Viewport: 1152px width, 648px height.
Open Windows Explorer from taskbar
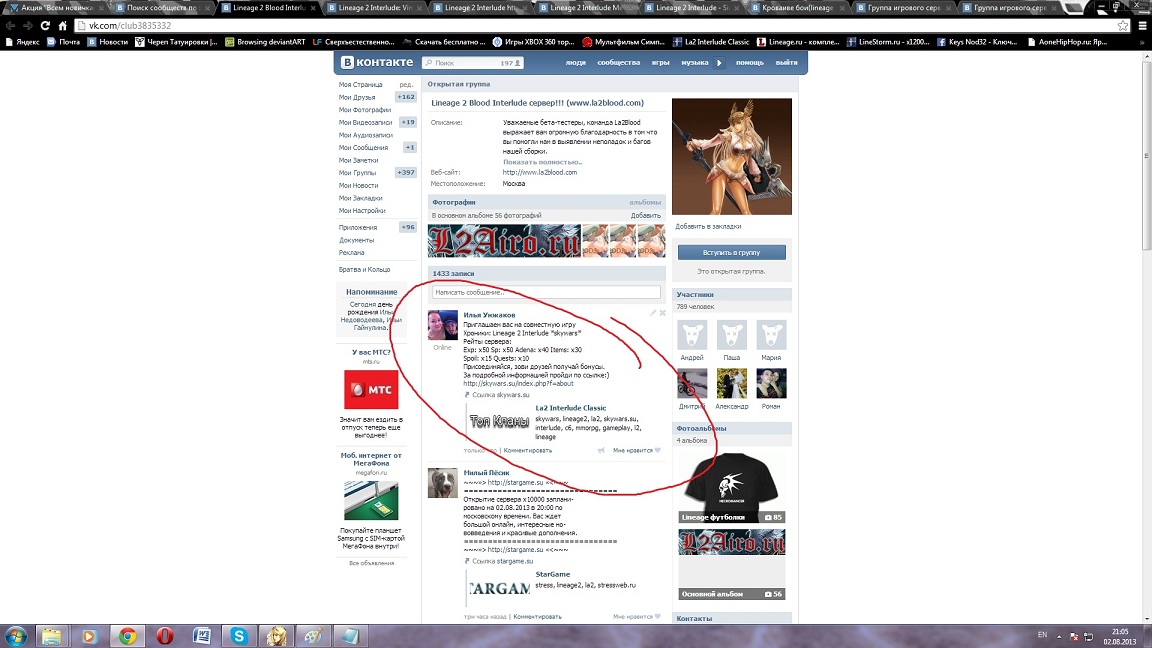tap(51, 636)
